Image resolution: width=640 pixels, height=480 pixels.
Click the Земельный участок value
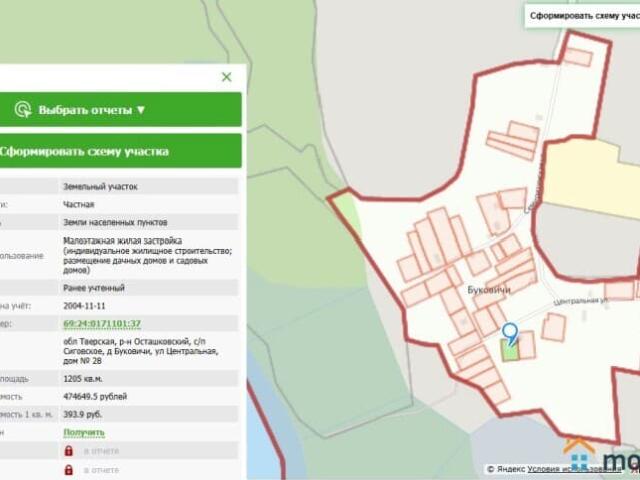(100, 187)
